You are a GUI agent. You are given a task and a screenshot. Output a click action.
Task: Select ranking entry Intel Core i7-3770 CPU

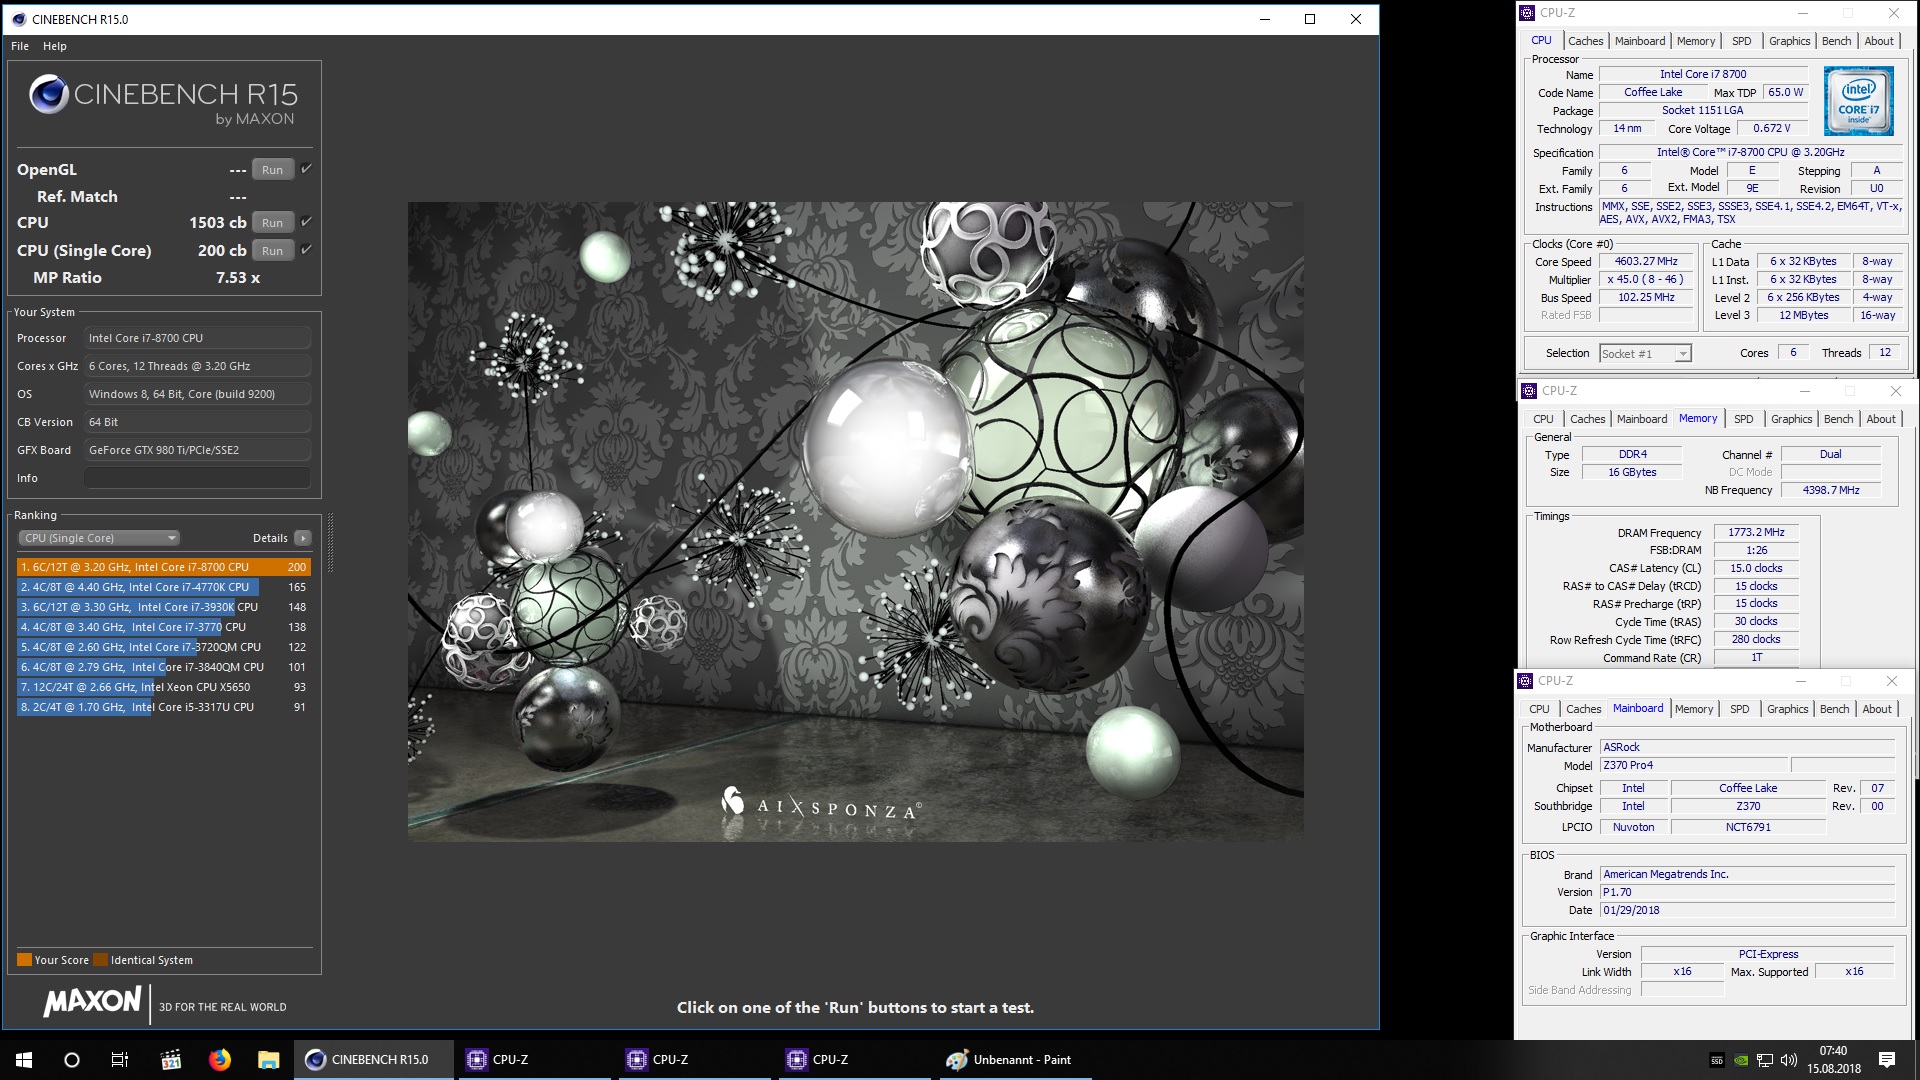point(164,627)
